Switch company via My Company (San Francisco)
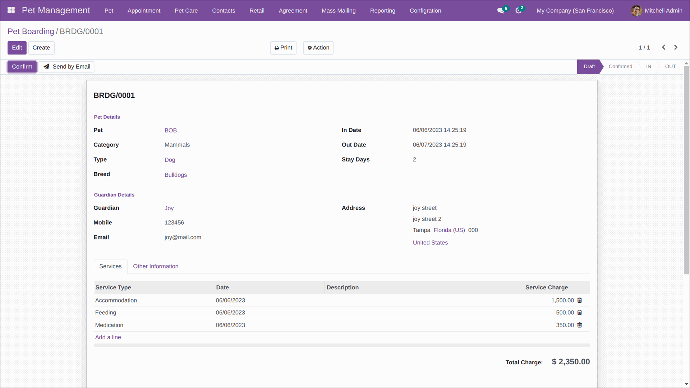690x388 pixels. coord(575,11)
